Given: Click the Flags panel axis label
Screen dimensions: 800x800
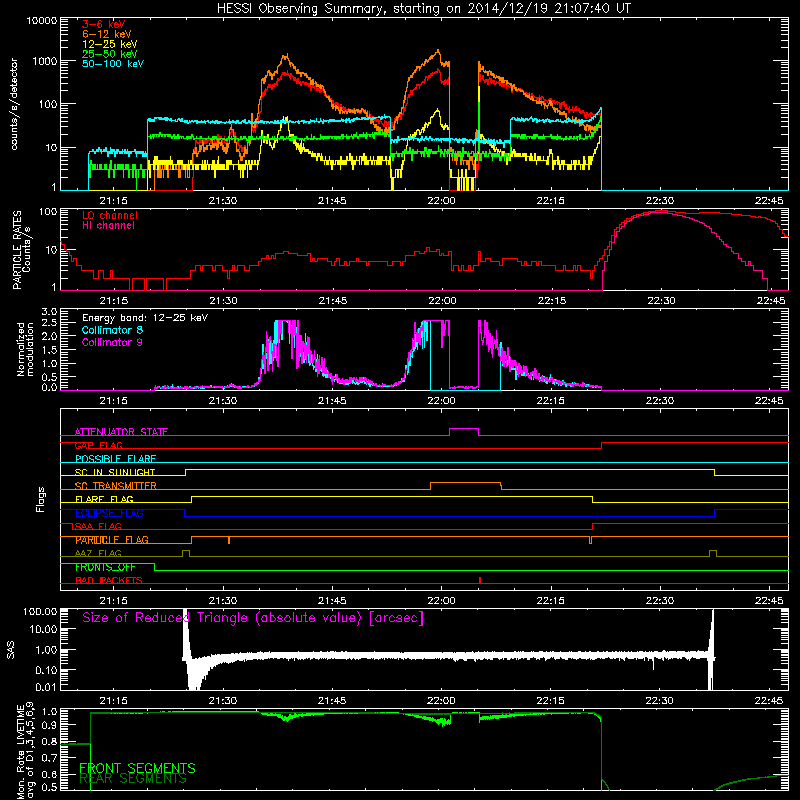Looking at the screenshot, I should (41, 499).
